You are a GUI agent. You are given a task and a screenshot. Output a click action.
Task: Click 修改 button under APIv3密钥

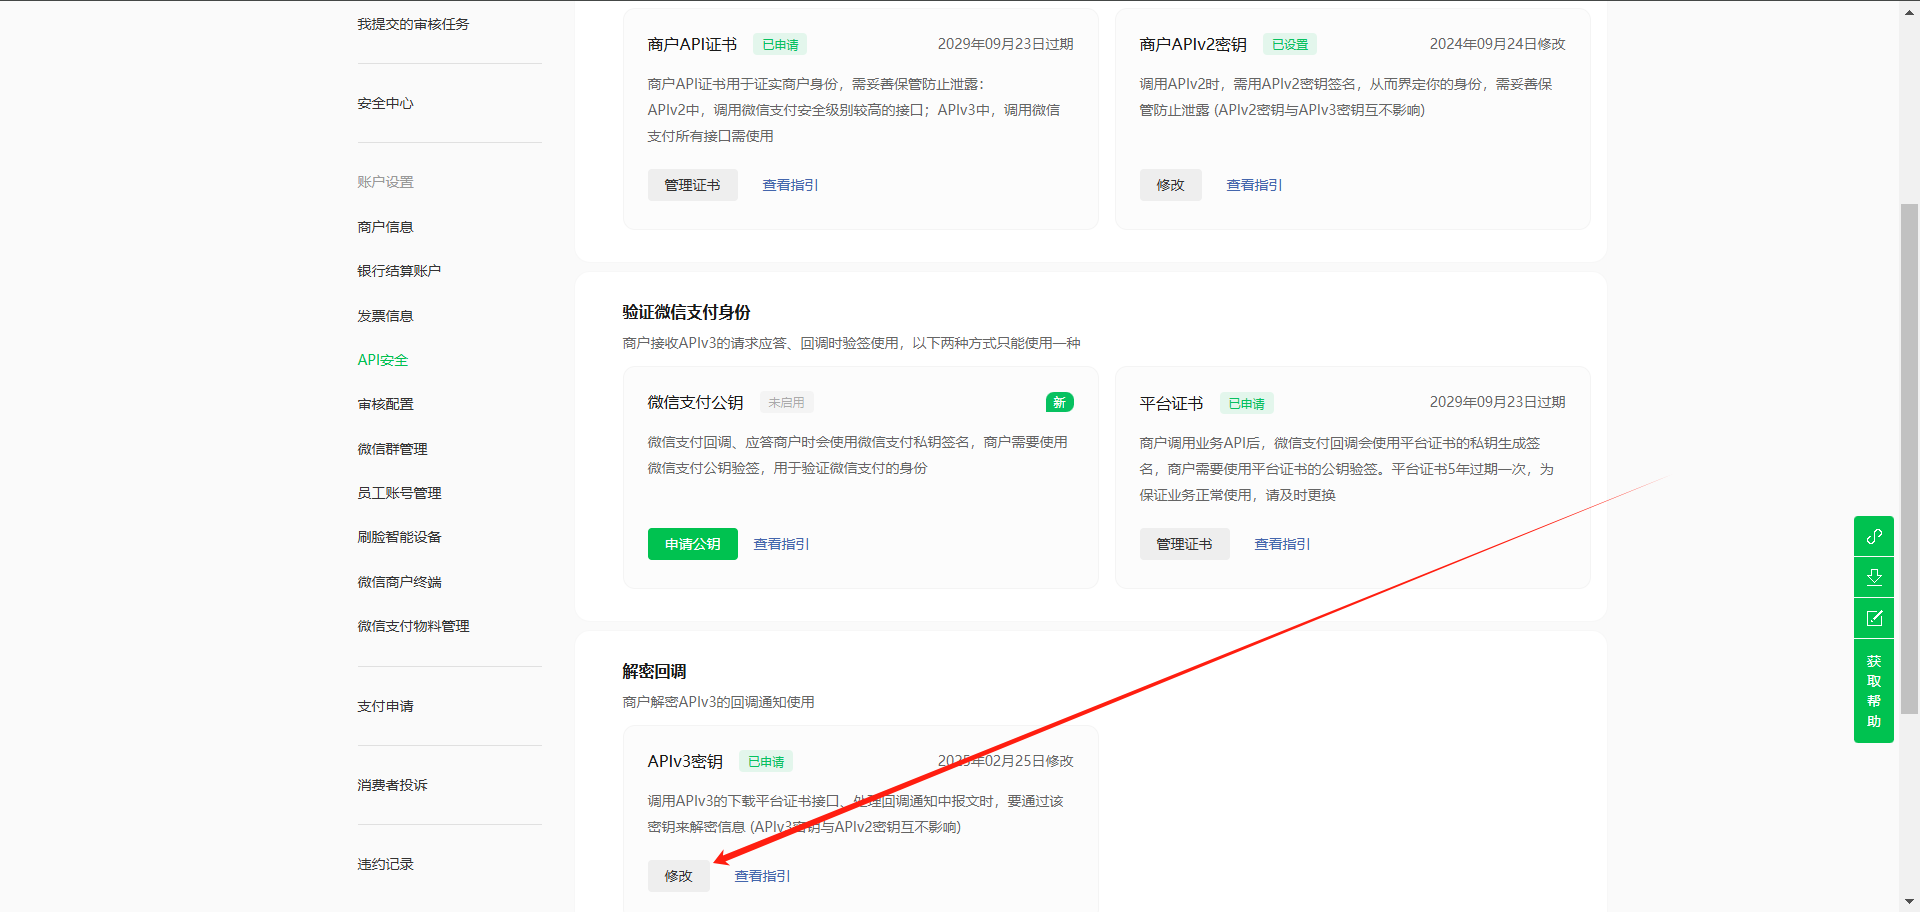pos(678,876)
